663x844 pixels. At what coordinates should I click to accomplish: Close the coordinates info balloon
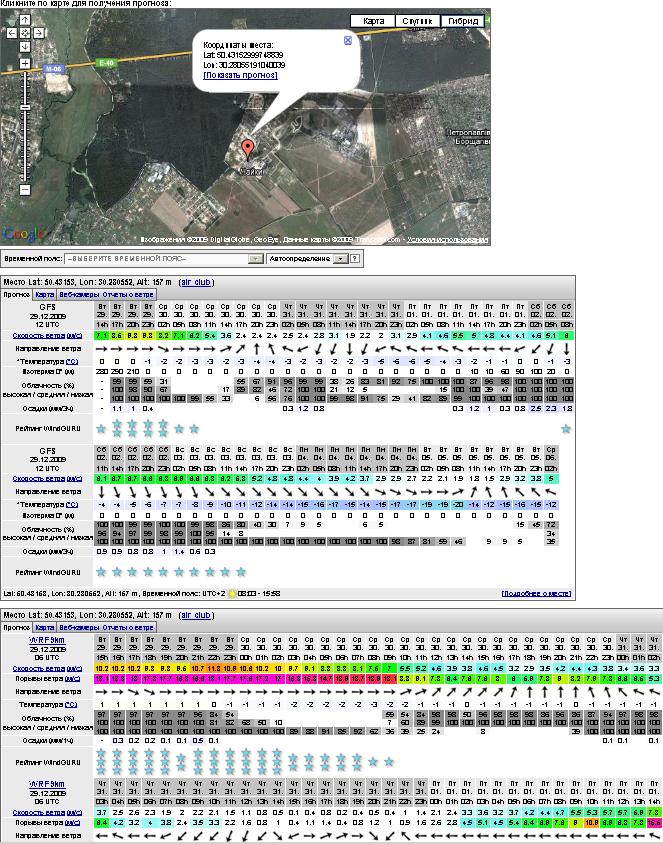pyautogui.click(x=347, y=40)
